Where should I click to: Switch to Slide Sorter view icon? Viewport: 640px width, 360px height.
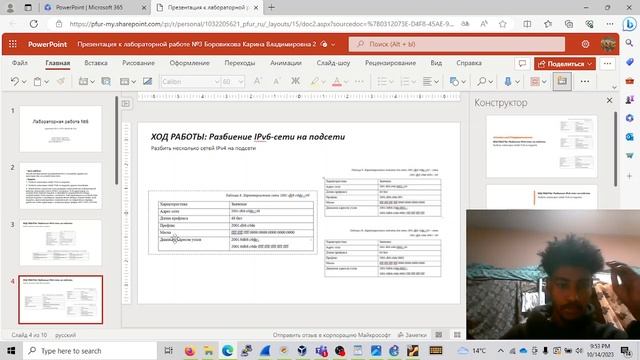(457, 335)
